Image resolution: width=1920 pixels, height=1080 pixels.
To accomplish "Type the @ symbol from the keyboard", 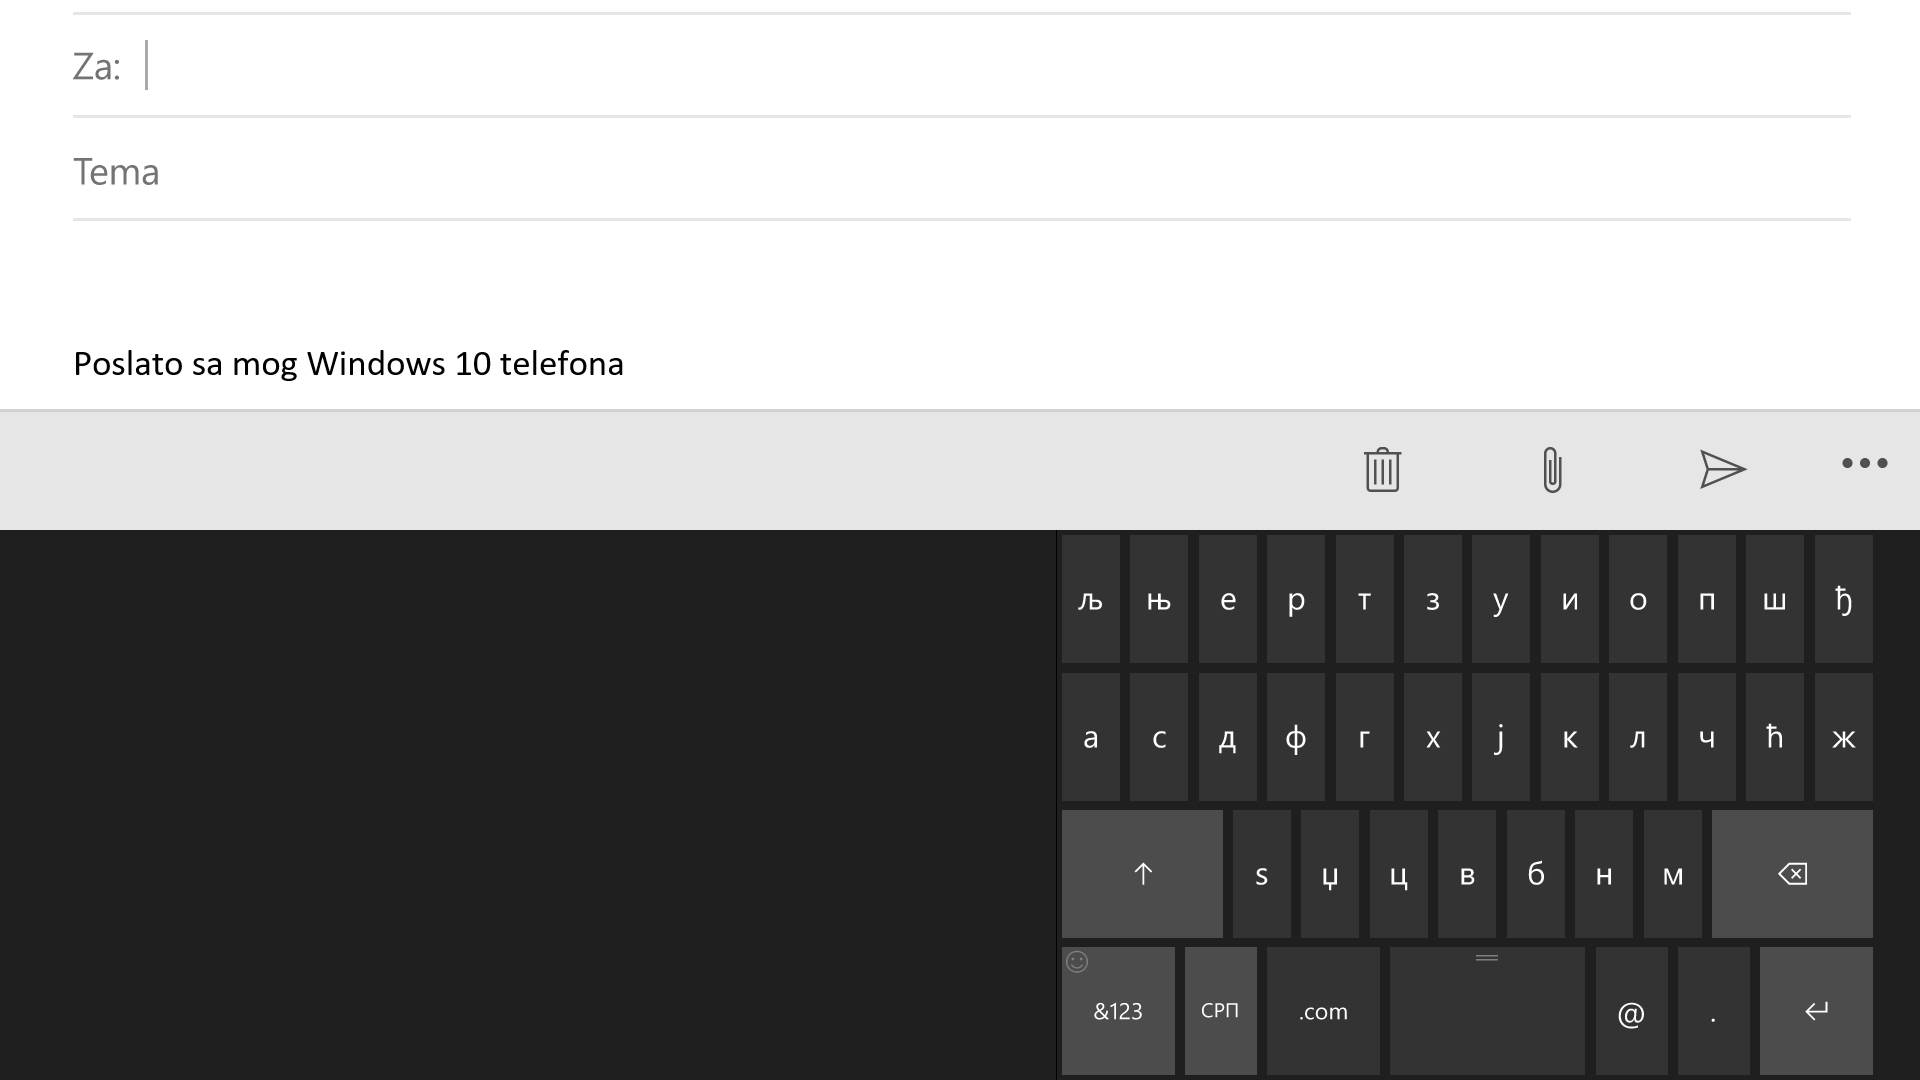I will [1632, 1011].
